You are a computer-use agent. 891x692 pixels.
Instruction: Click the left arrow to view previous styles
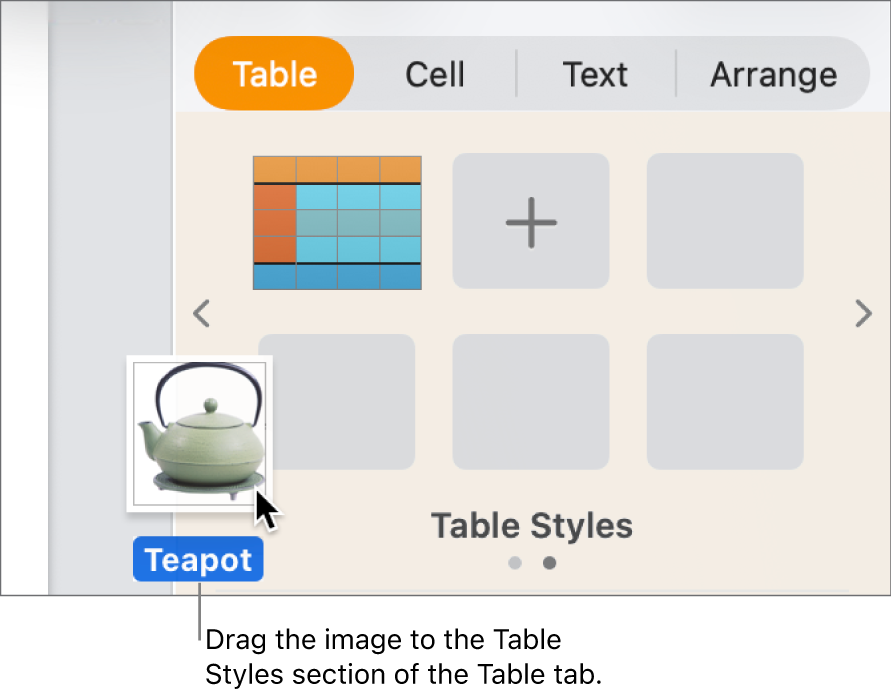pyautogui.click(x=201, y=314)
